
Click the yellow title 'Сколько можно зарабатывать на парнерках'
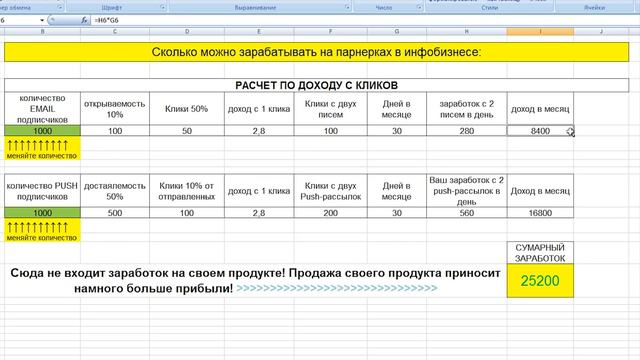point(316,52)
